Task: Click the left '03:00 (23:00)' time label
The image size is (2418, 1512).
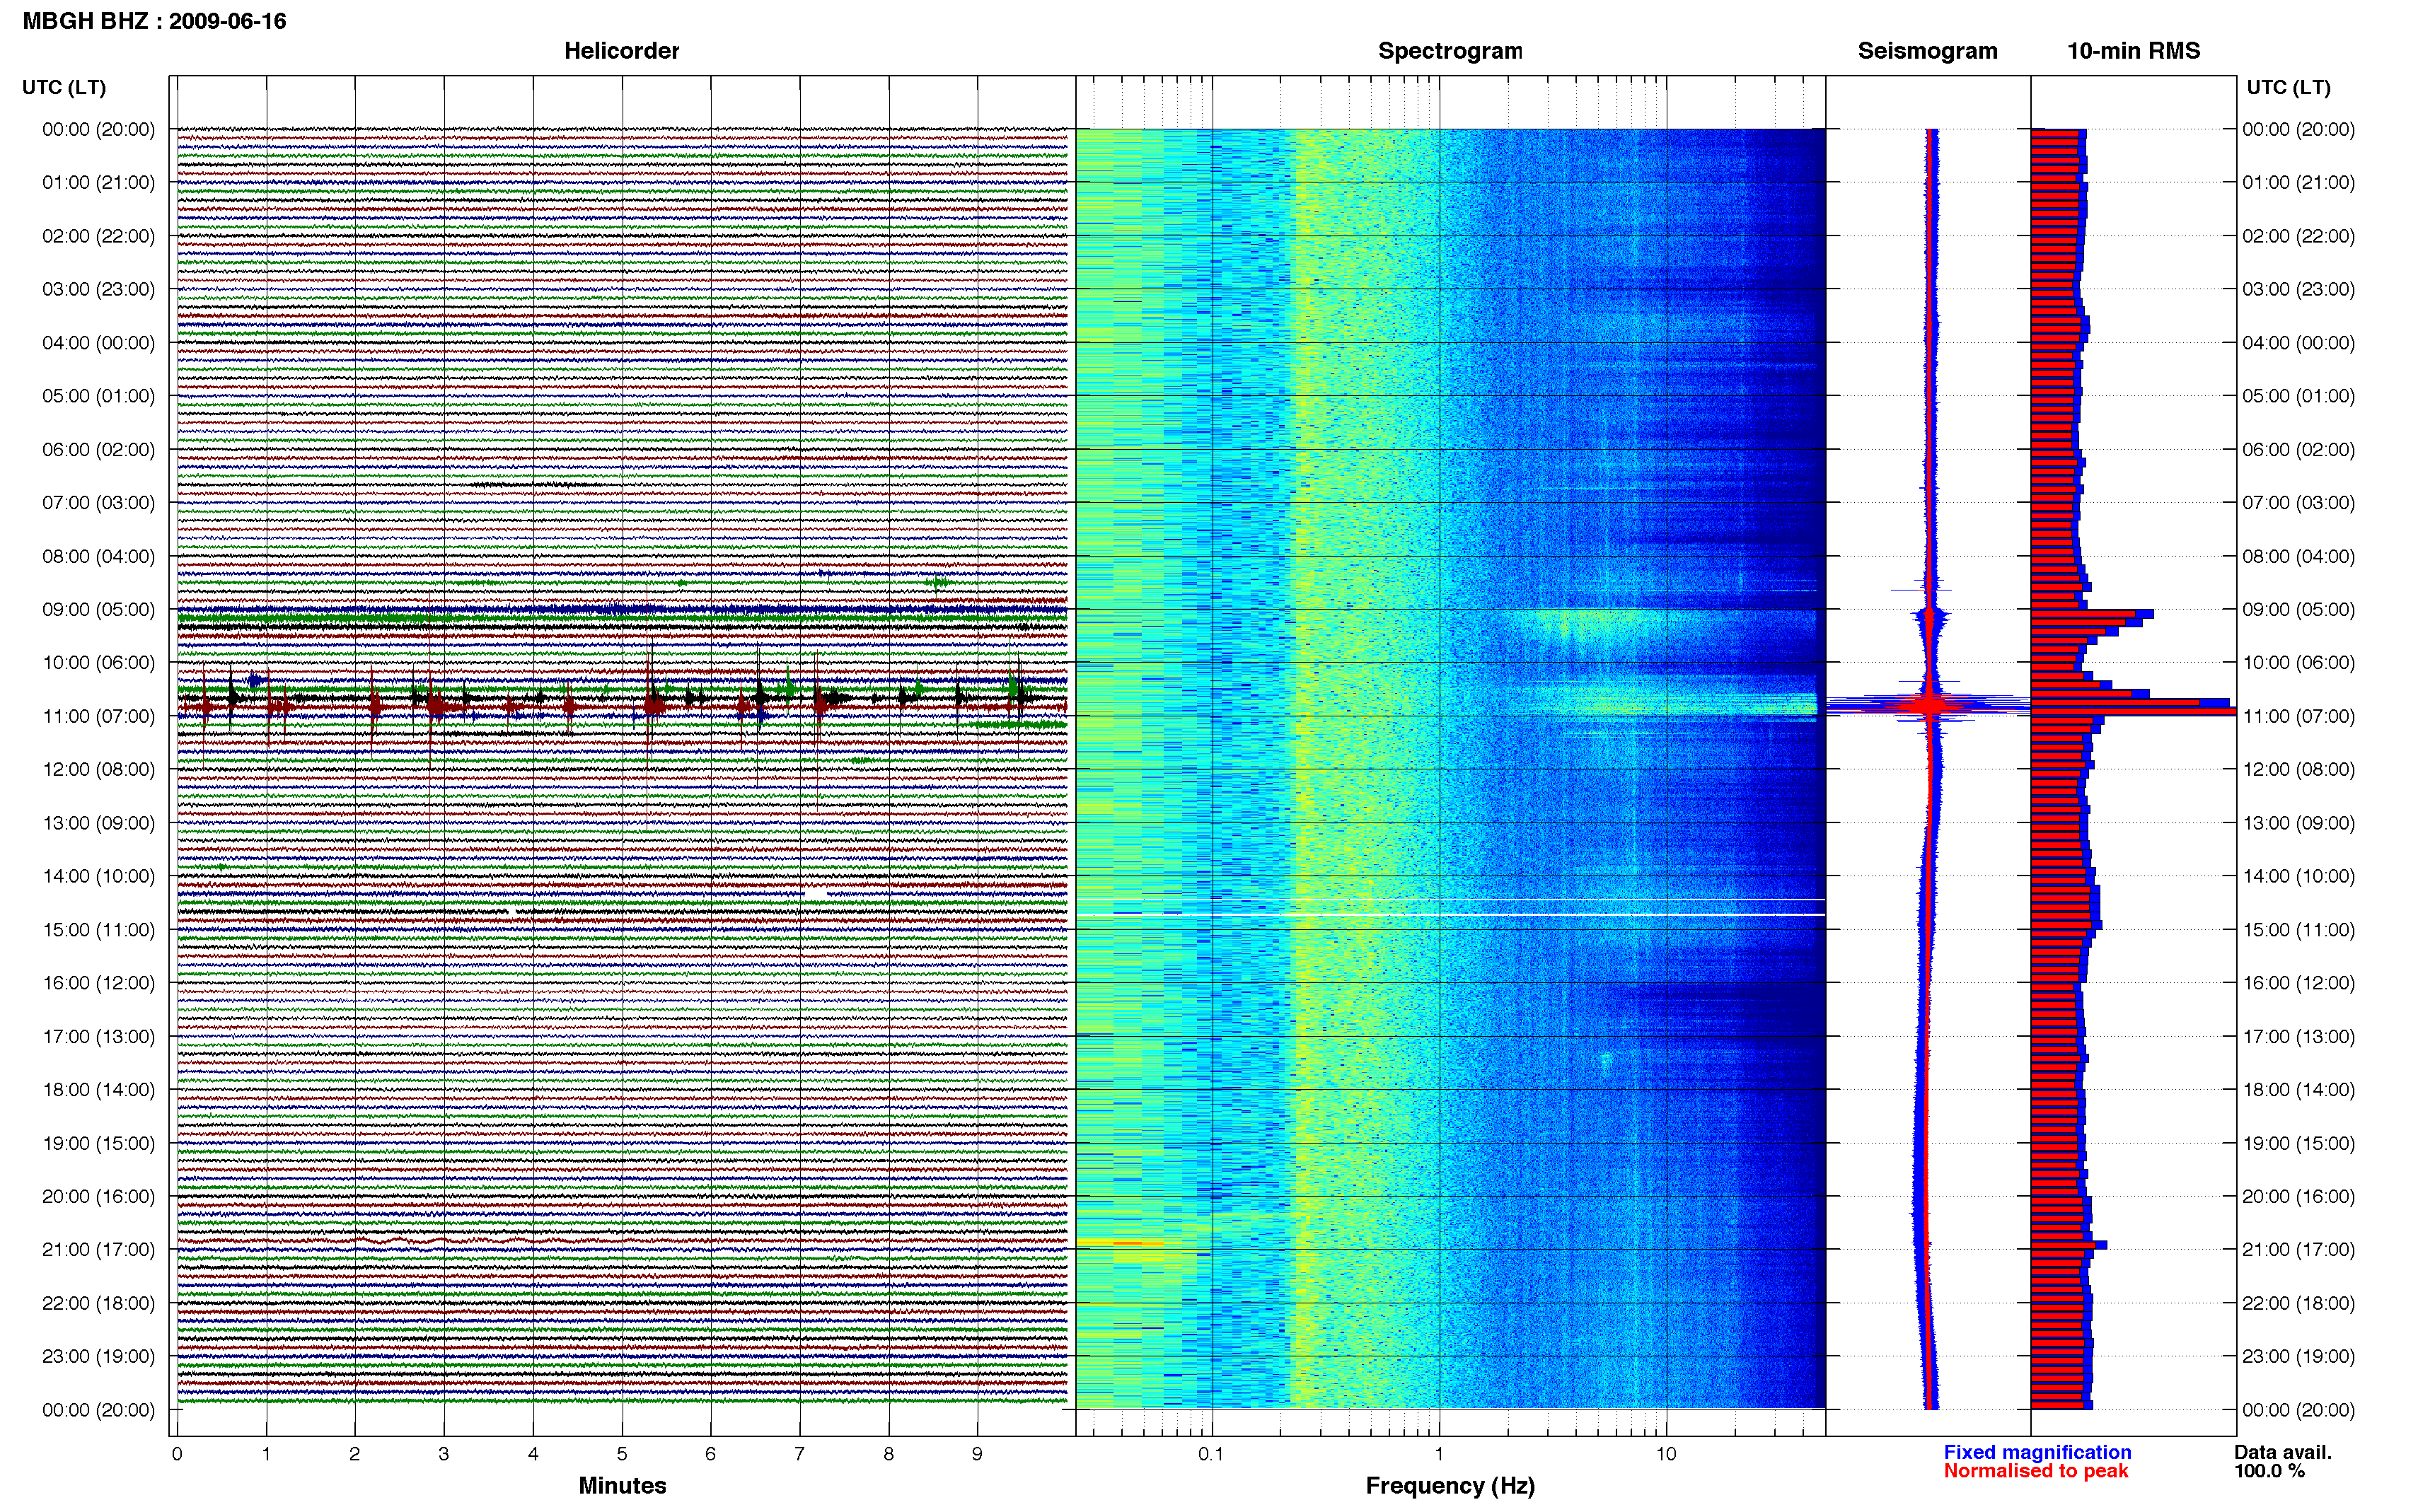Action: point(98,289)
